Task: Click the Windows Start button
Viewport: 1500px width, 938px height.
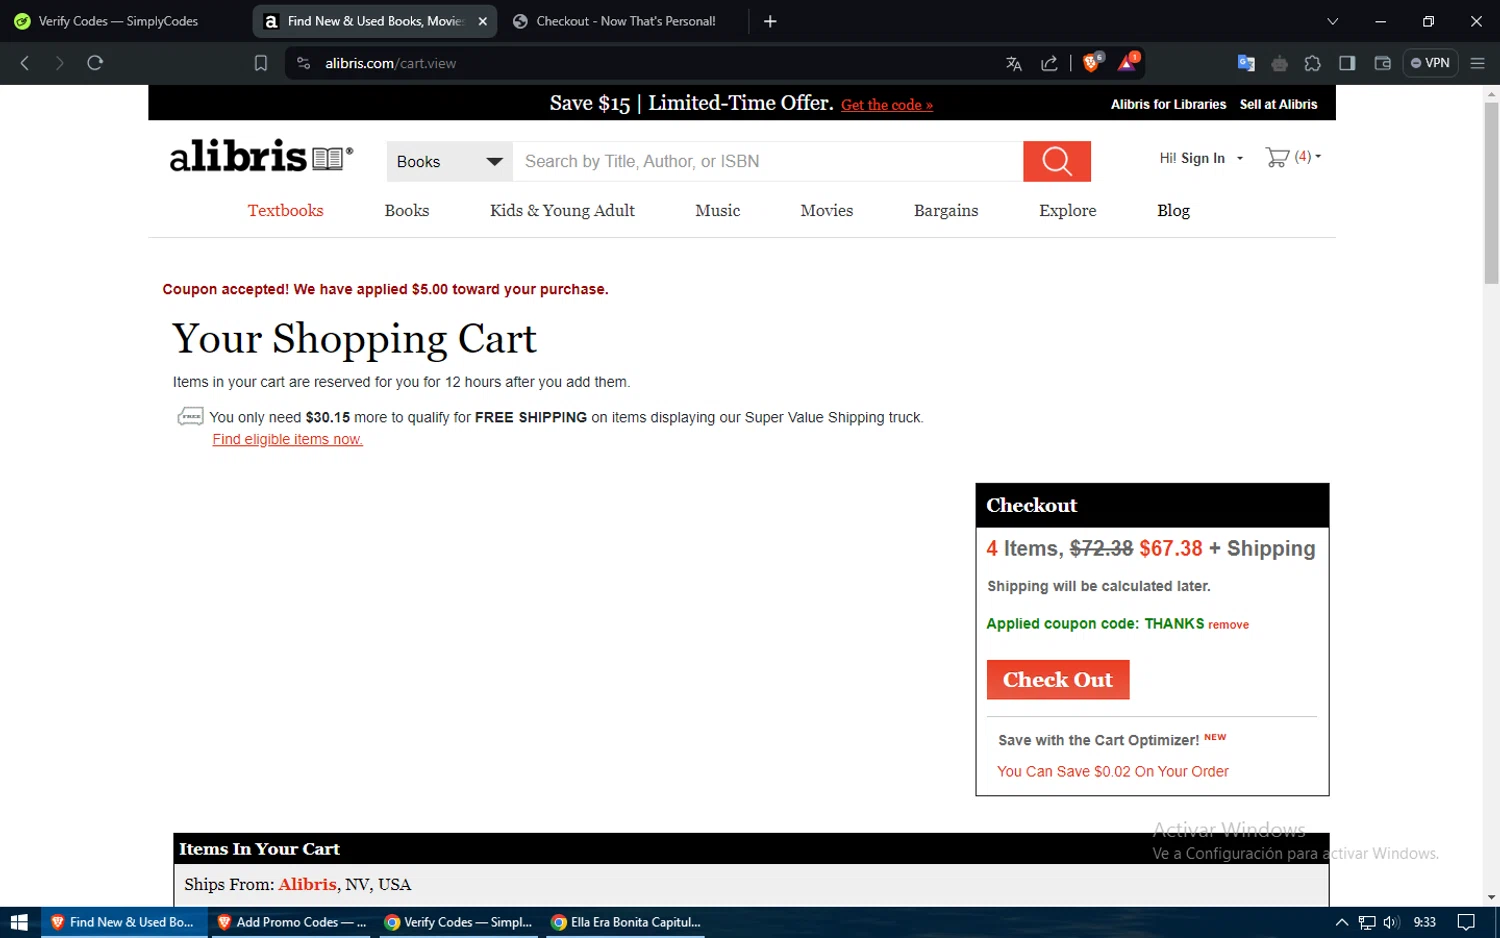Action: pos(19,922)
